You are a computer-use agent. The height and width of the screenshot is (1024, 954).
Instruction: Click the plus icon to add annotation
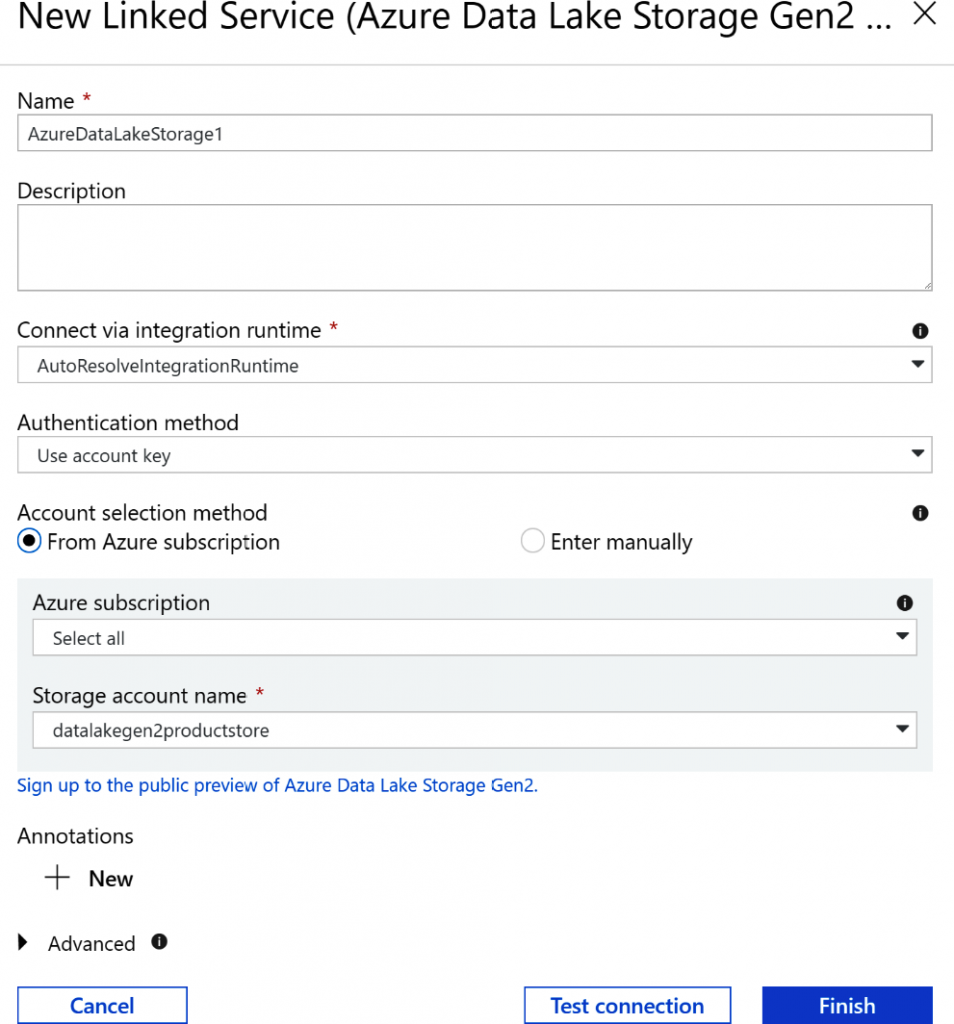point(58,878)
